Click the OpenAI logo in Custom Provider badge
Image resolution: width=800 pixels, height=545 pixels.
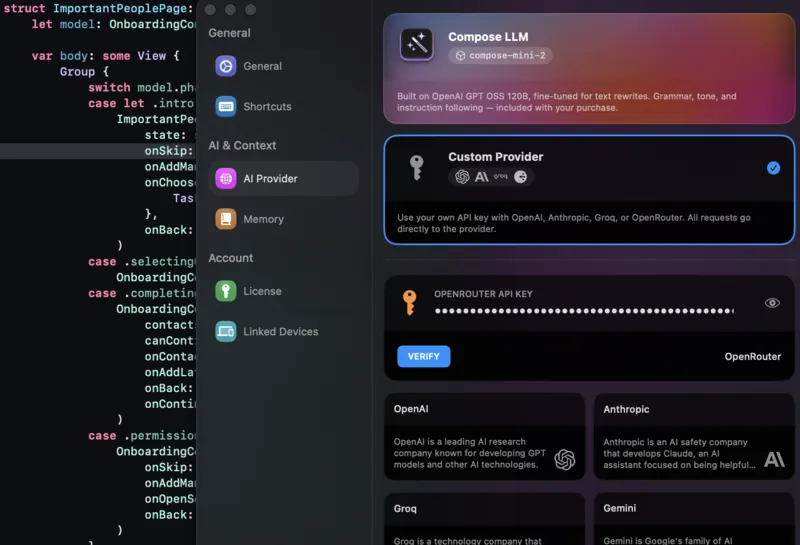[x=462, y=177]
